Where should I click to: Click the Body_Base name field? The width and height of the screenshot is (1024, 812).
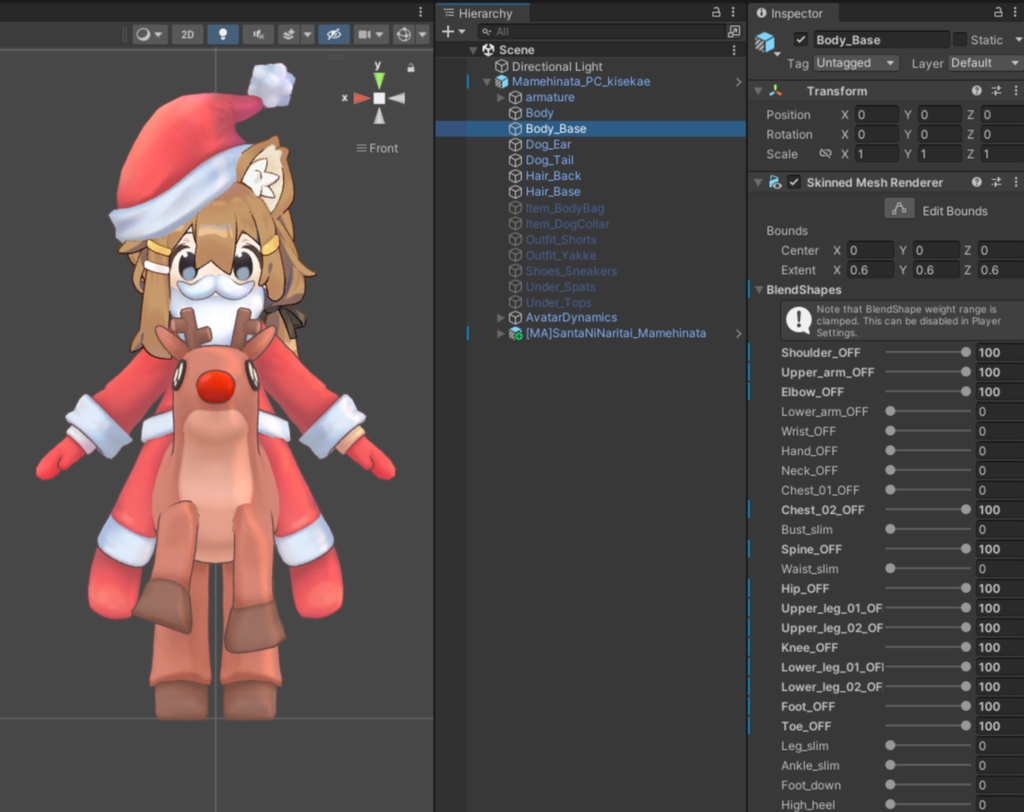pyautogui.click(x=880, y=40)
